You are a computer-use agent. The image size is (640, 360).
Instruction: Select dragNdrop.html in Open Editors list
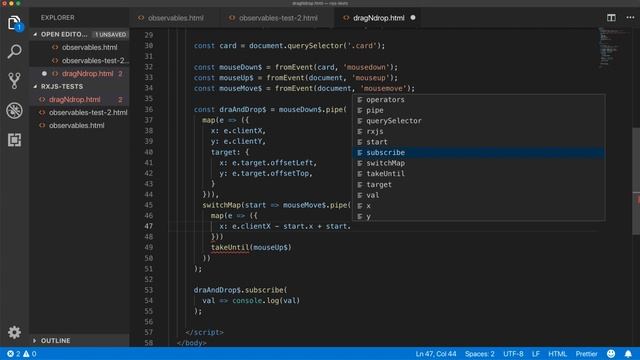coord(80,73)
